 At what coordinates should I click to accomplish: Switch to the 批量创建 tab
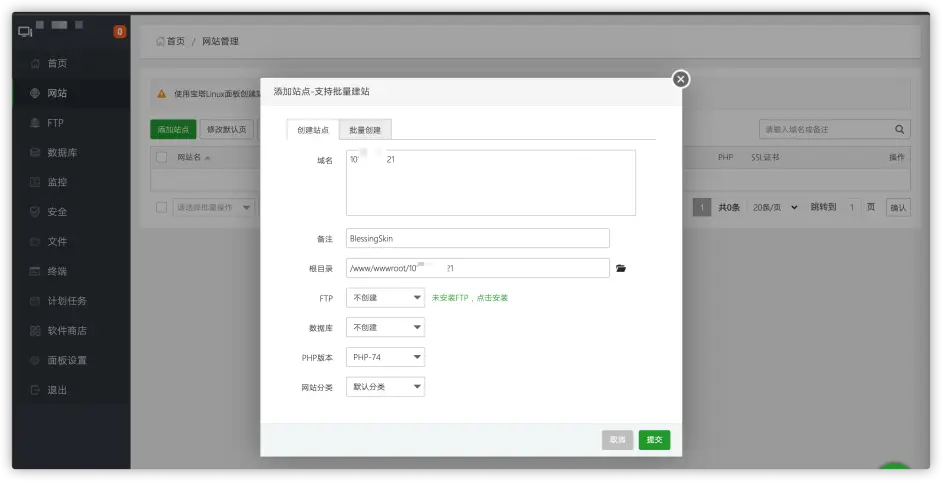[x=365, y=130]
